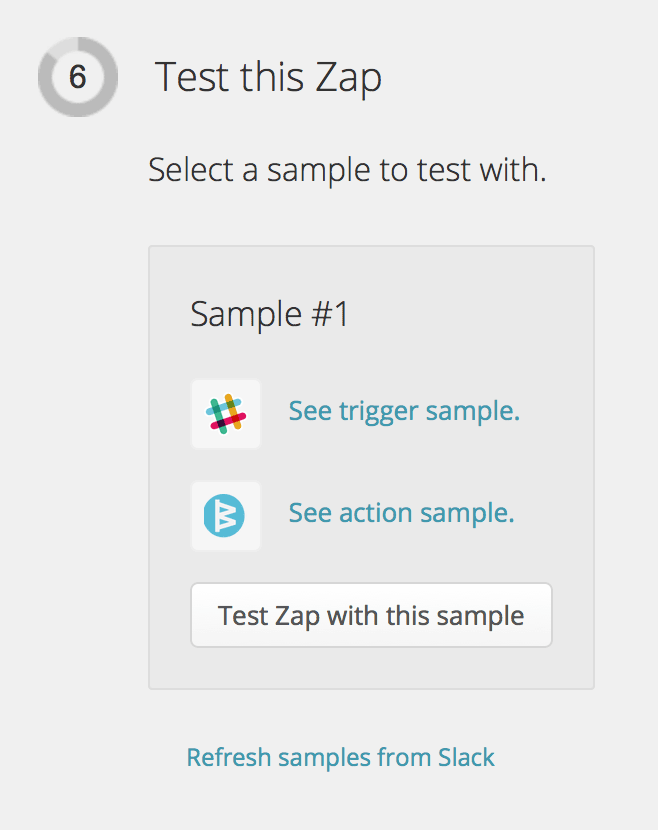This screenshot has height=830, width=658.
Task: View the WebMerge action sample data
Action: point(401,513)
